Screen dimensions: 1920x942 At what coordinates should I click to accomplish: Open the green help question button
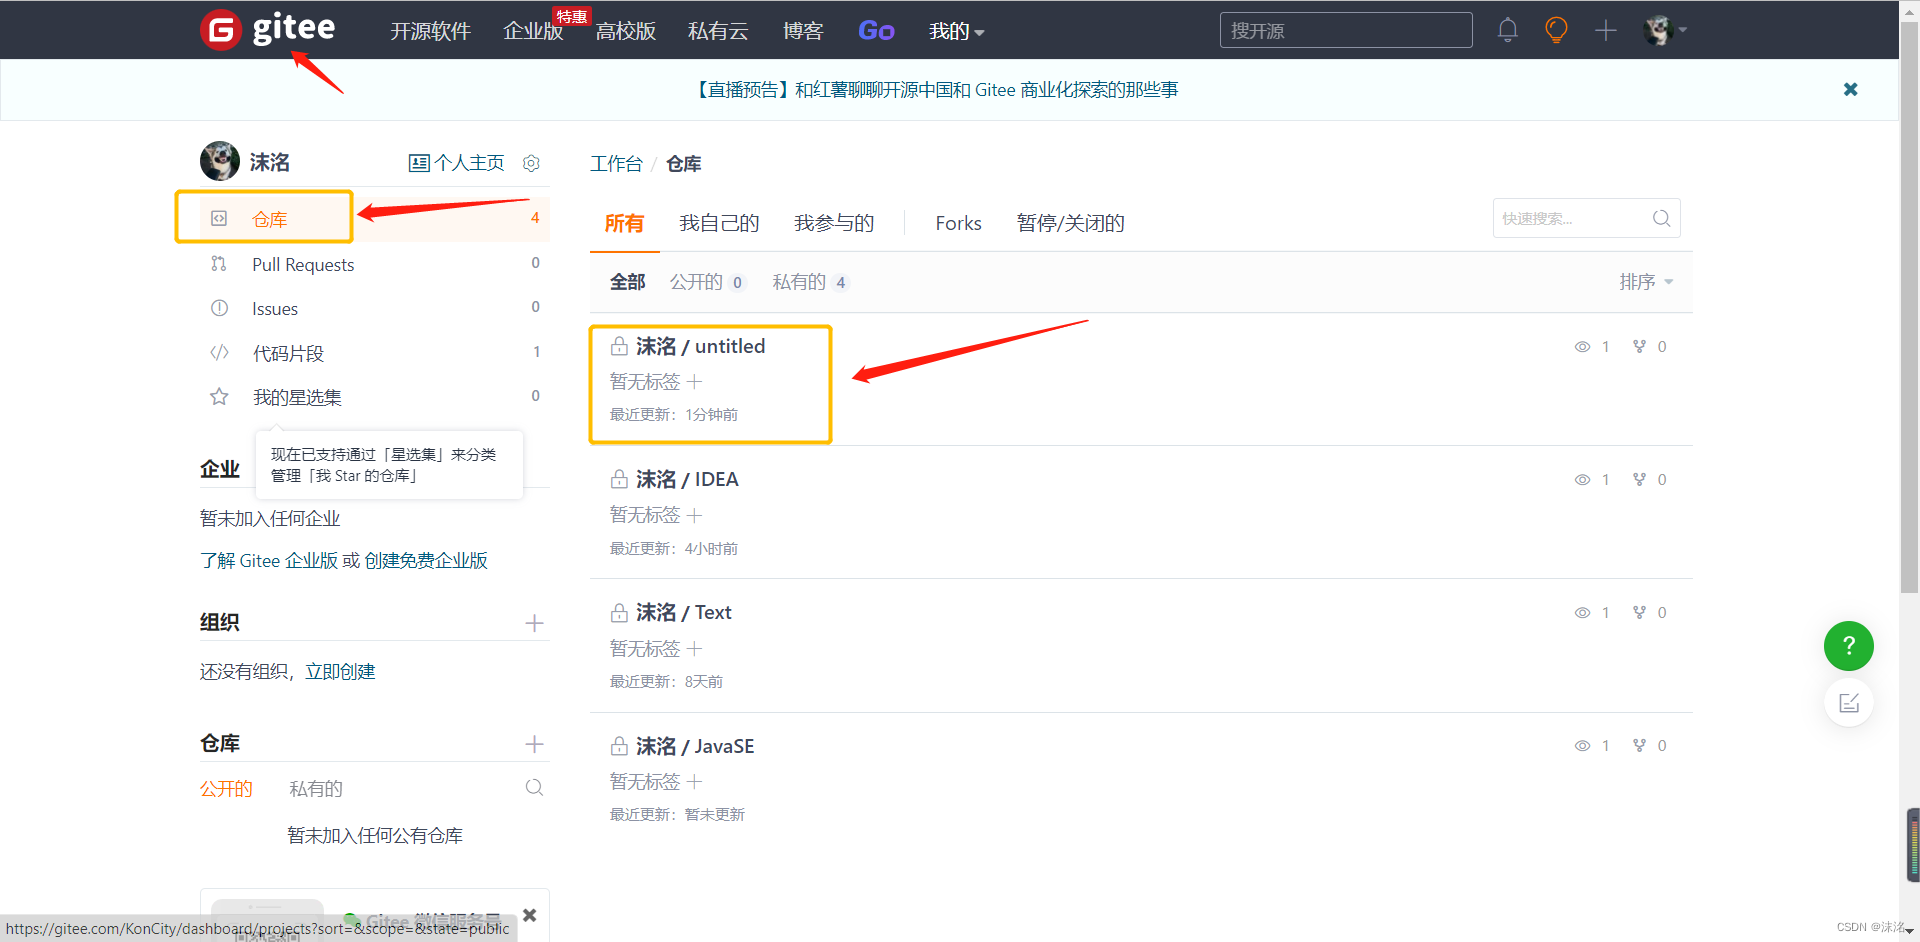click(x=1849, y=646)
